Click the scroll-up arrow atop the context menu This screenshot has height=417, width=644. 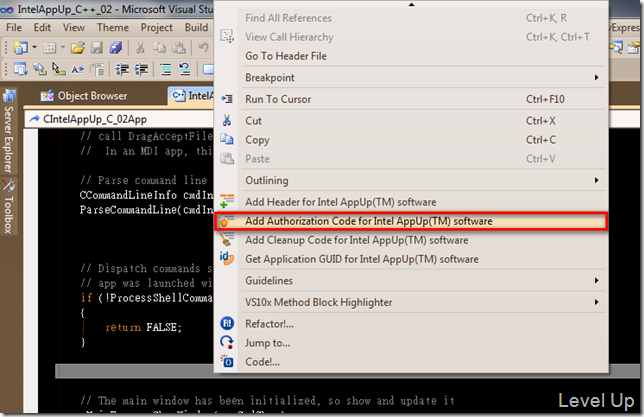click(x=411, y=5)
